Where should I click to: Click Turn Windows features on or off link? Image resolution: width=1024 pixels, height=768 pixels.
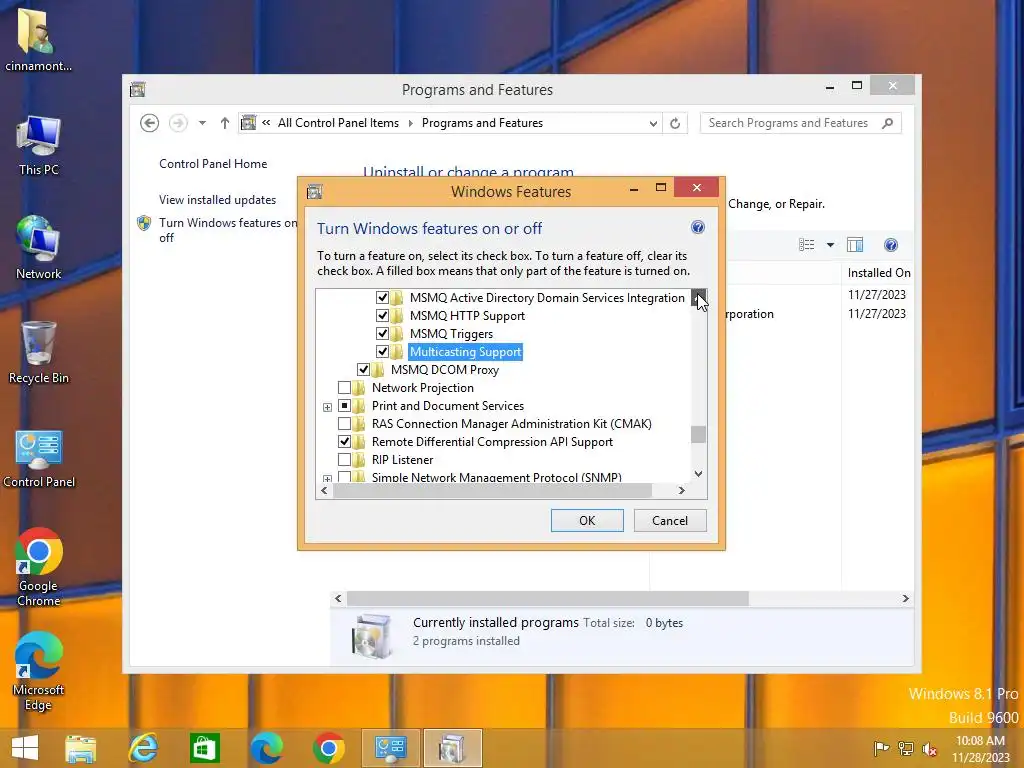228,230
